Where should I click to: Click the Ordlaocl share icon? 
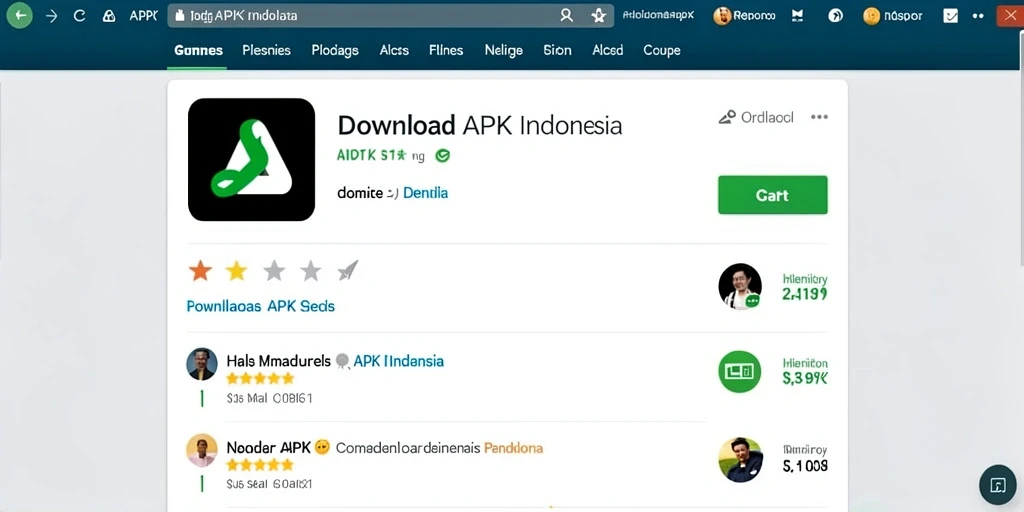727,118
